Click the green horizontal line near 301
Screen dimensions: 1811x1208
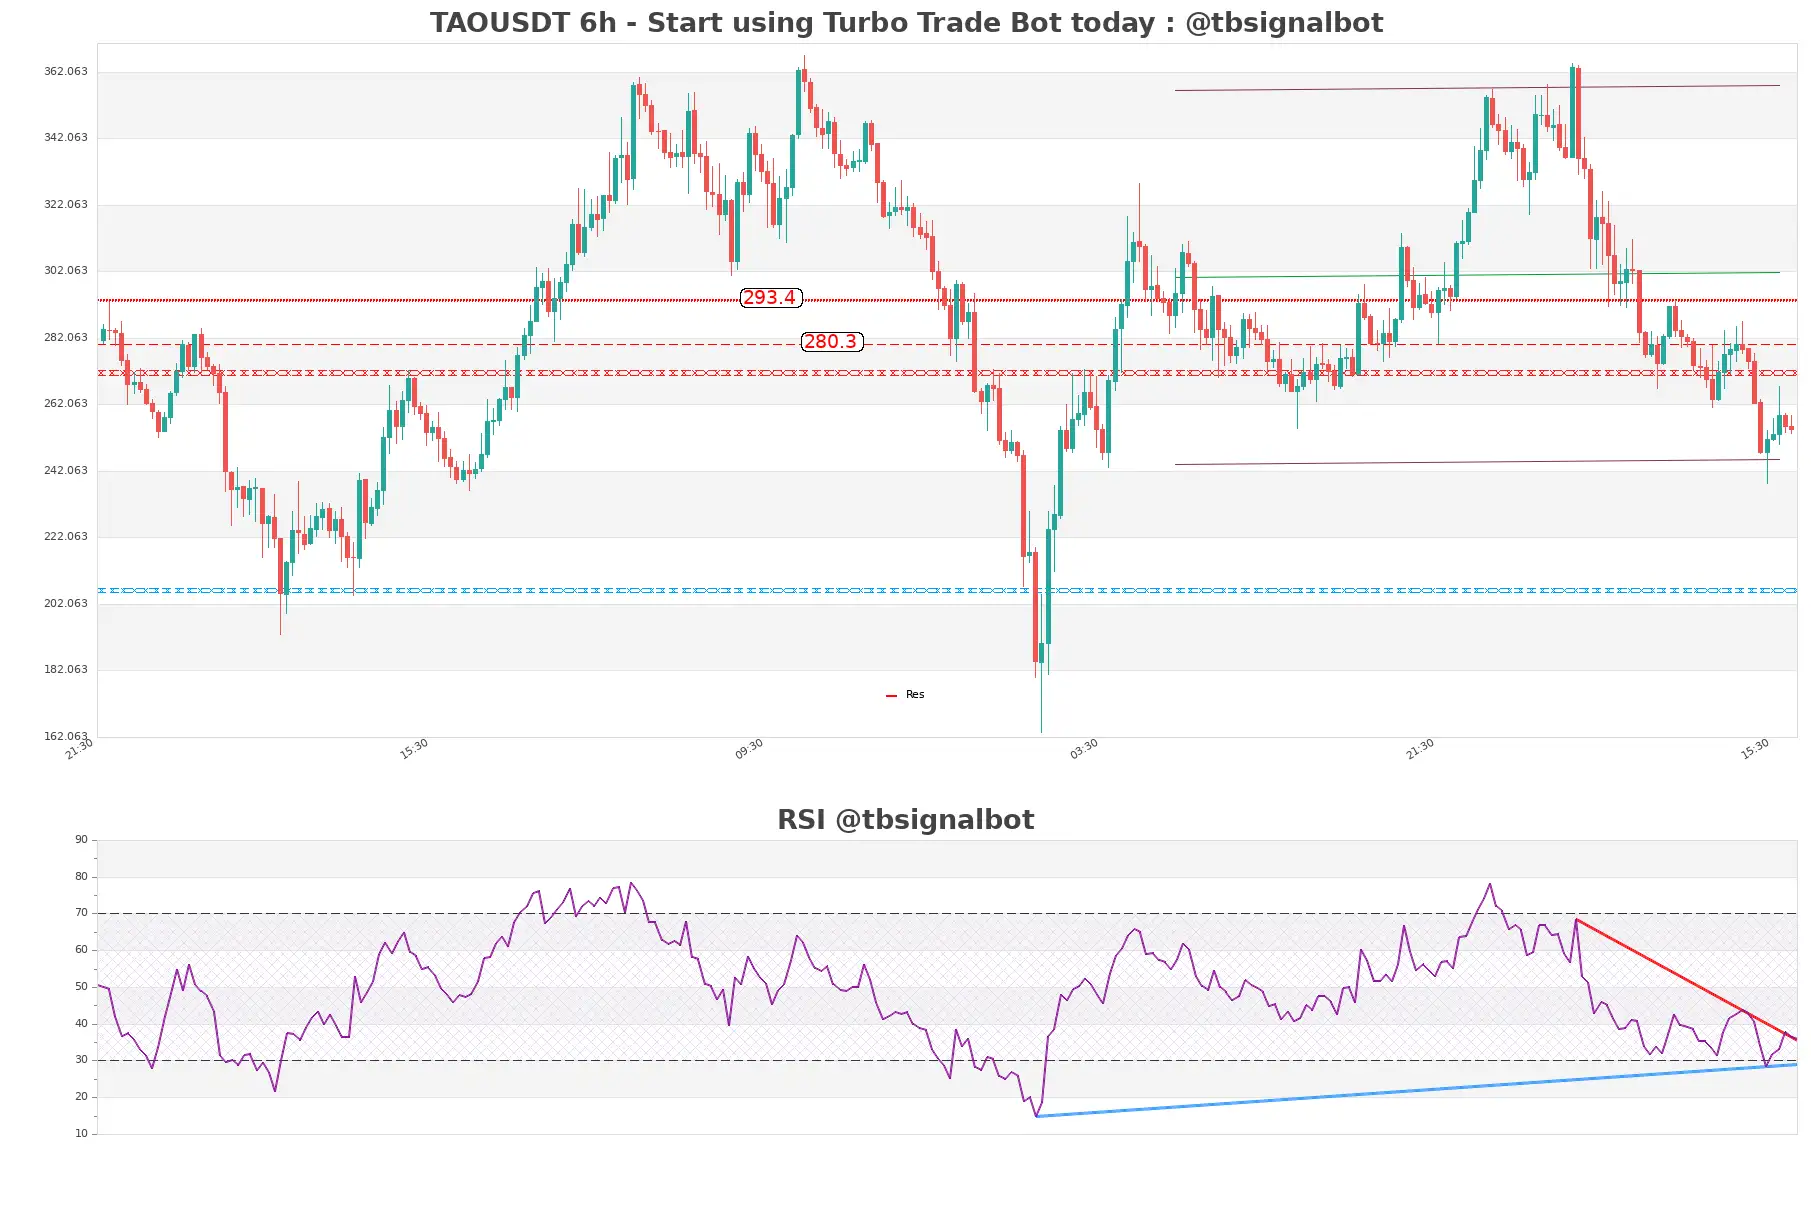(x=1478, y=275)
